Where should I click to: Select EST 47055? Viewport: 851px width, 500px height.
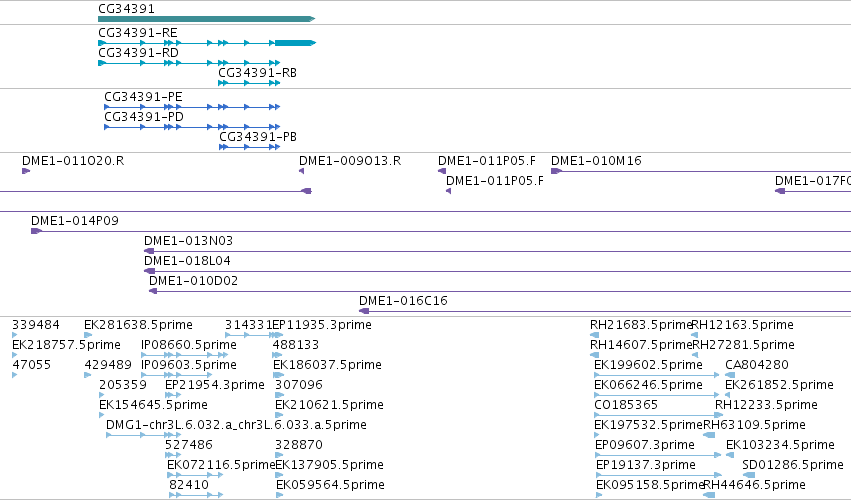click(x=31, y=365)
